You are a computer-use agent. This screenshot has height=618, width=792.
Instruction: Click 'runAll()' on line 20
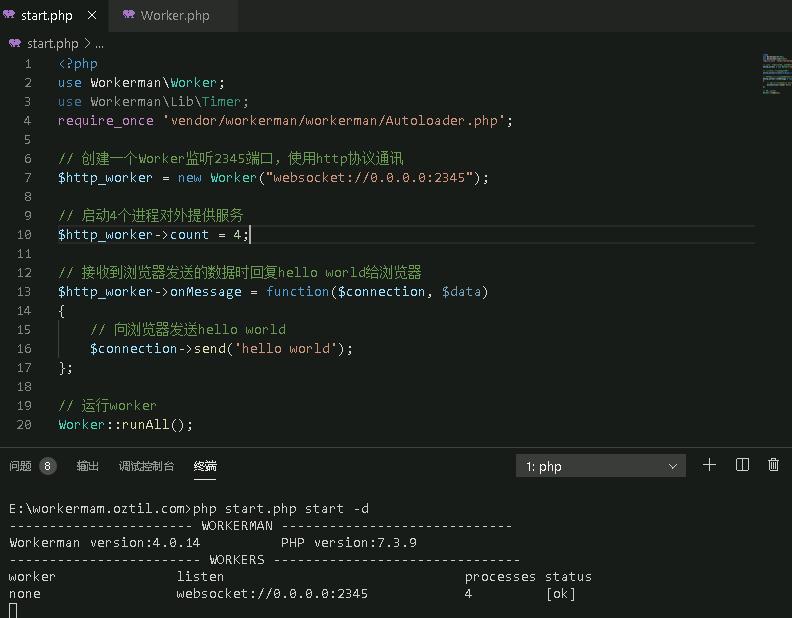(x=153, y=425)
